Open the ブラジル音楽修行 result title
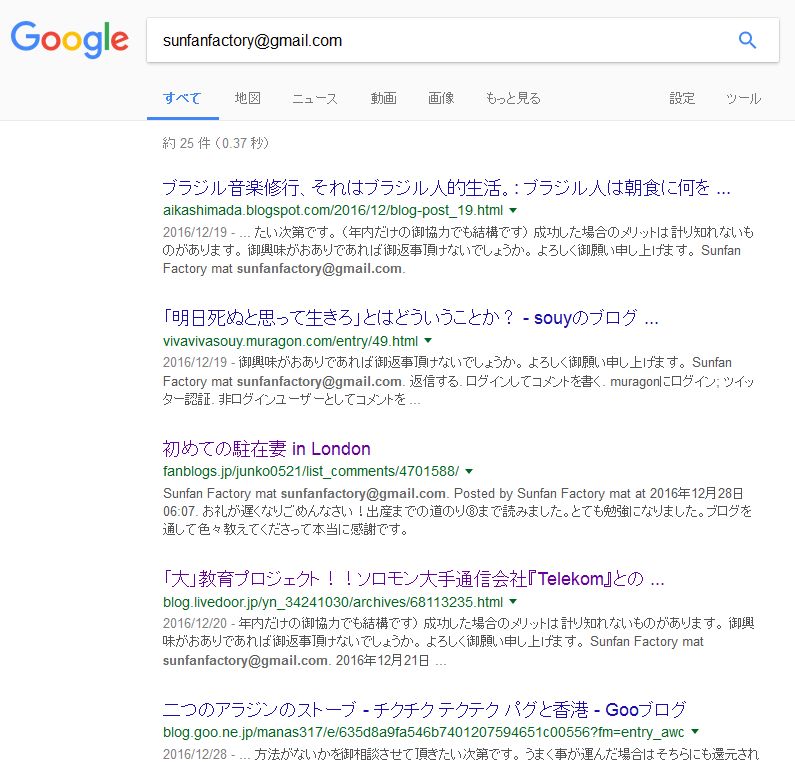Viewport: 795px width, 762px height. (446, 188)
